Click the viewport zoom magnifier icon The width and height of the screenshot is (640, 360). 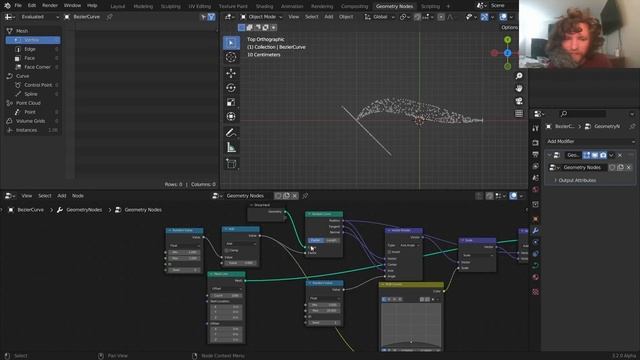519,76
